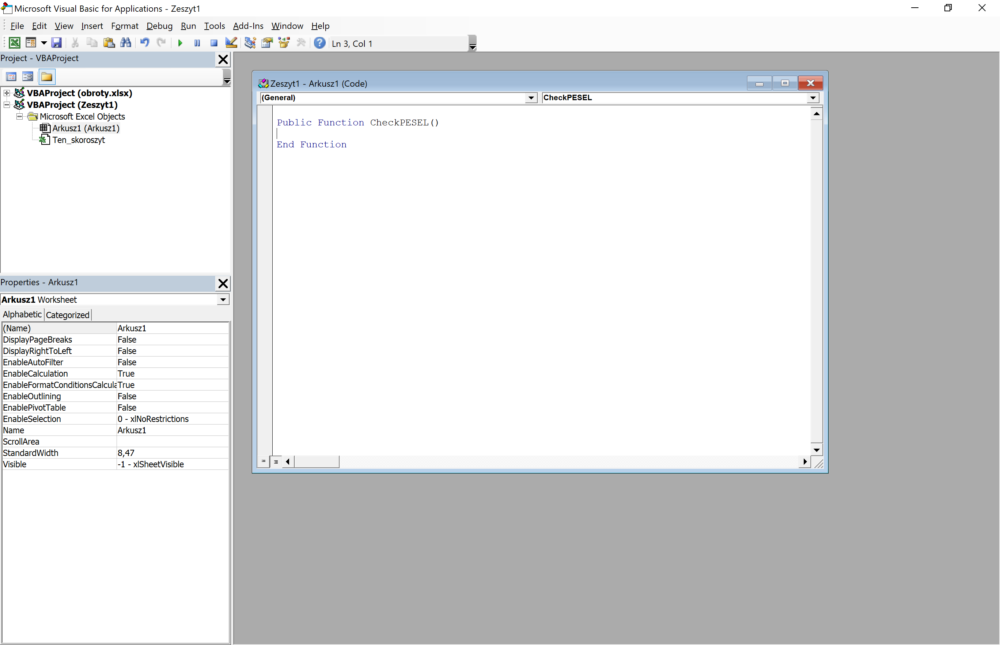Open the Insert menu
1000x645 pixels.
click(x=92, y=26)
